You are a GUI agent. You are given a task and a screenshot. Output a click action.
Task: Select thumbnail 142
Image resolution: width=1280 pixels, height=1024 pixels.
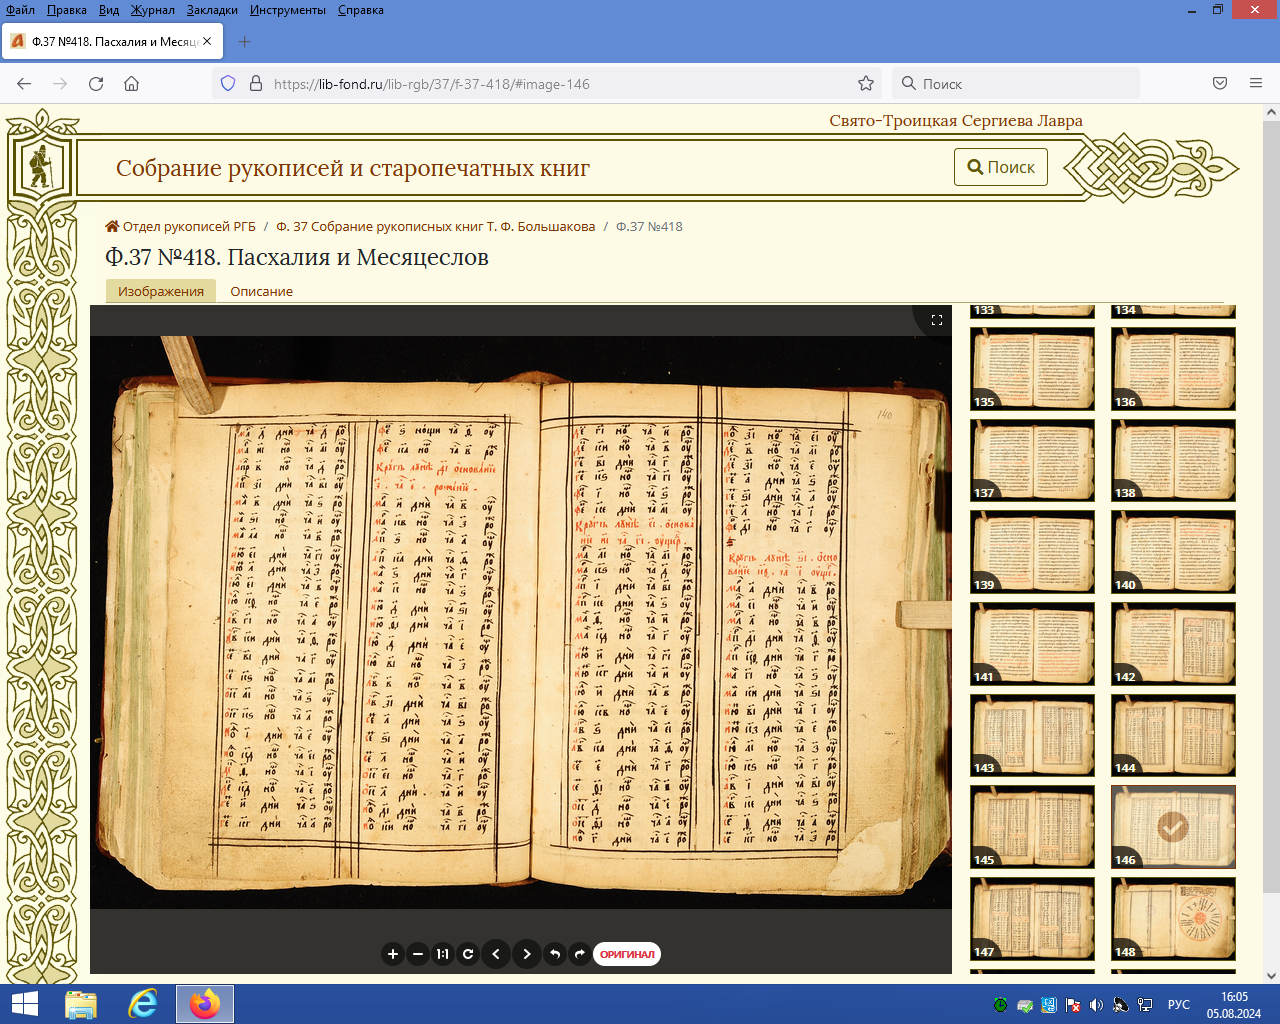pos(1173,643)
